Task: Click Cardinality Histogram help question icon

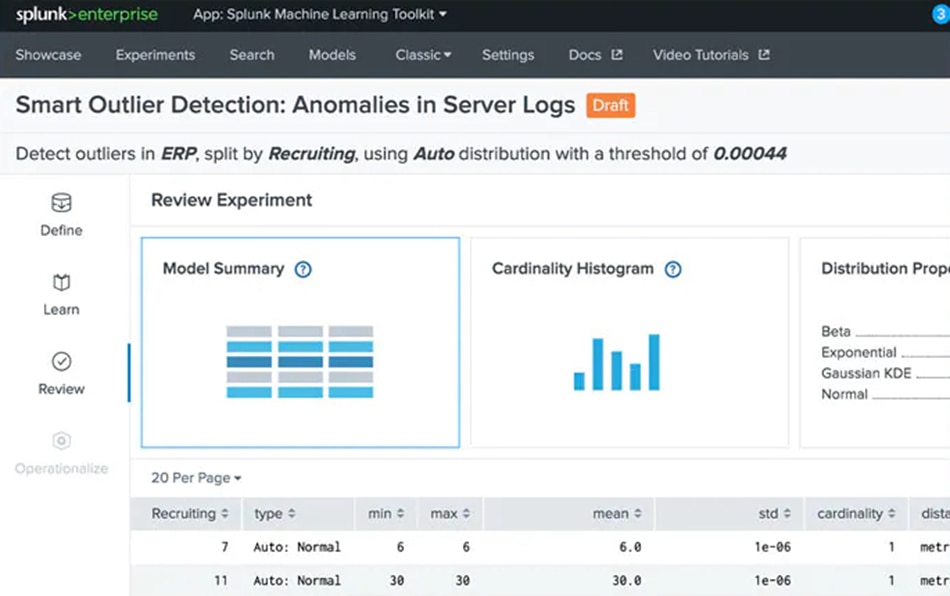Action: pos(673,269)
